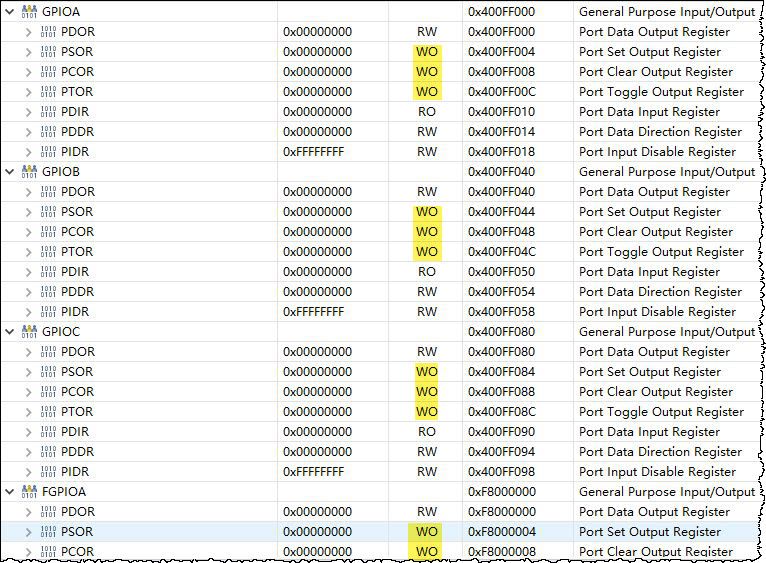
Task: Click the register icon of GPIOB PDDR
Action: (x=48, y=292)
